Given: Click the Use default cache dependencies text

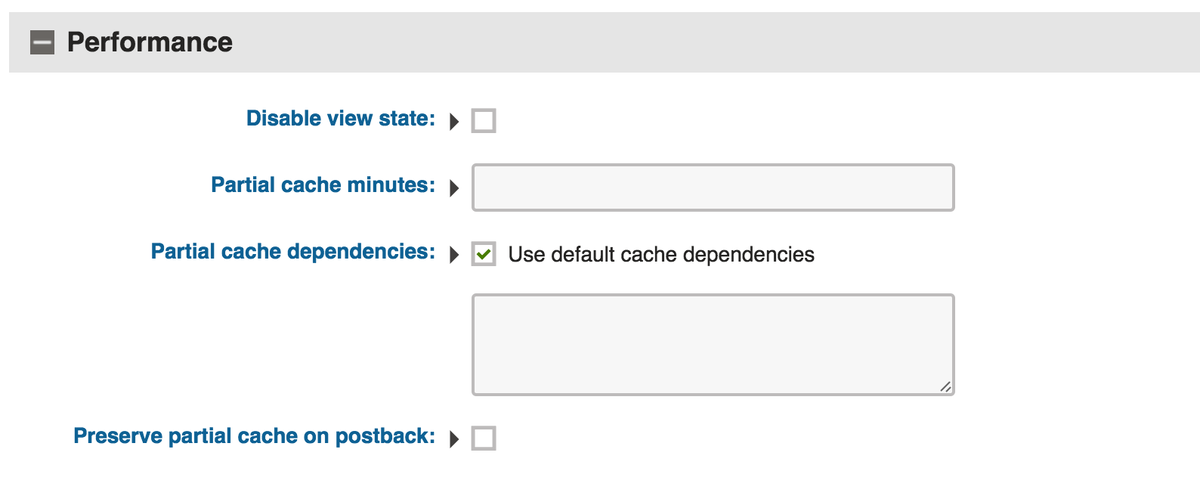Looking at the screenshot, I should tap(661, 254).
